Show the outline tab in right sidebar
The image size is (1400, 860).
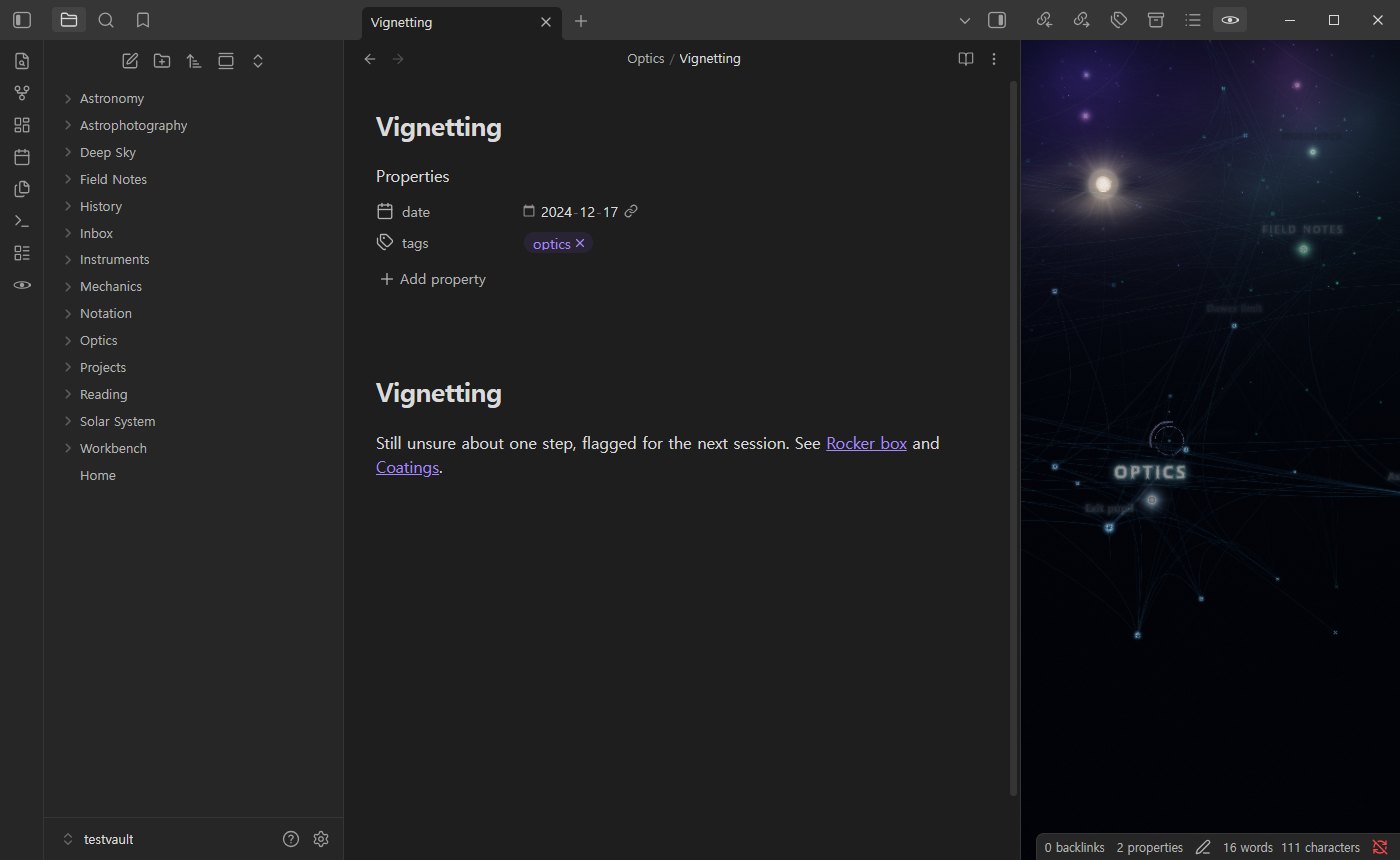[1193, 20]
